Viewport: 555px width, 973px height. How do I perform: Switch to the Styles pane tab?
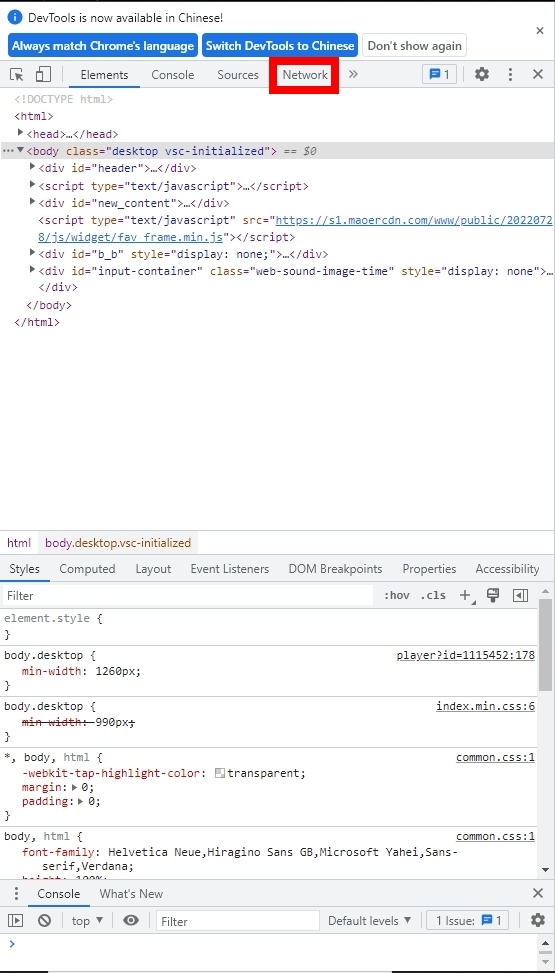[24, 569]
